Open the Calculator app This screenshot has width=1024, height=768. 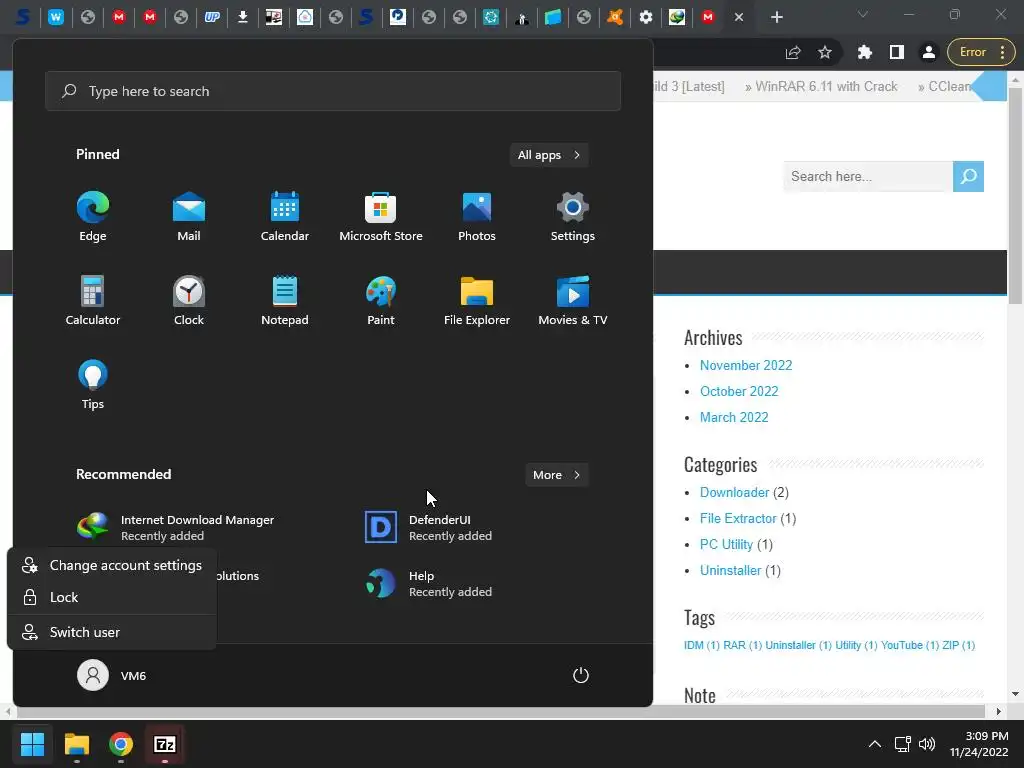(x=93, y=300)
